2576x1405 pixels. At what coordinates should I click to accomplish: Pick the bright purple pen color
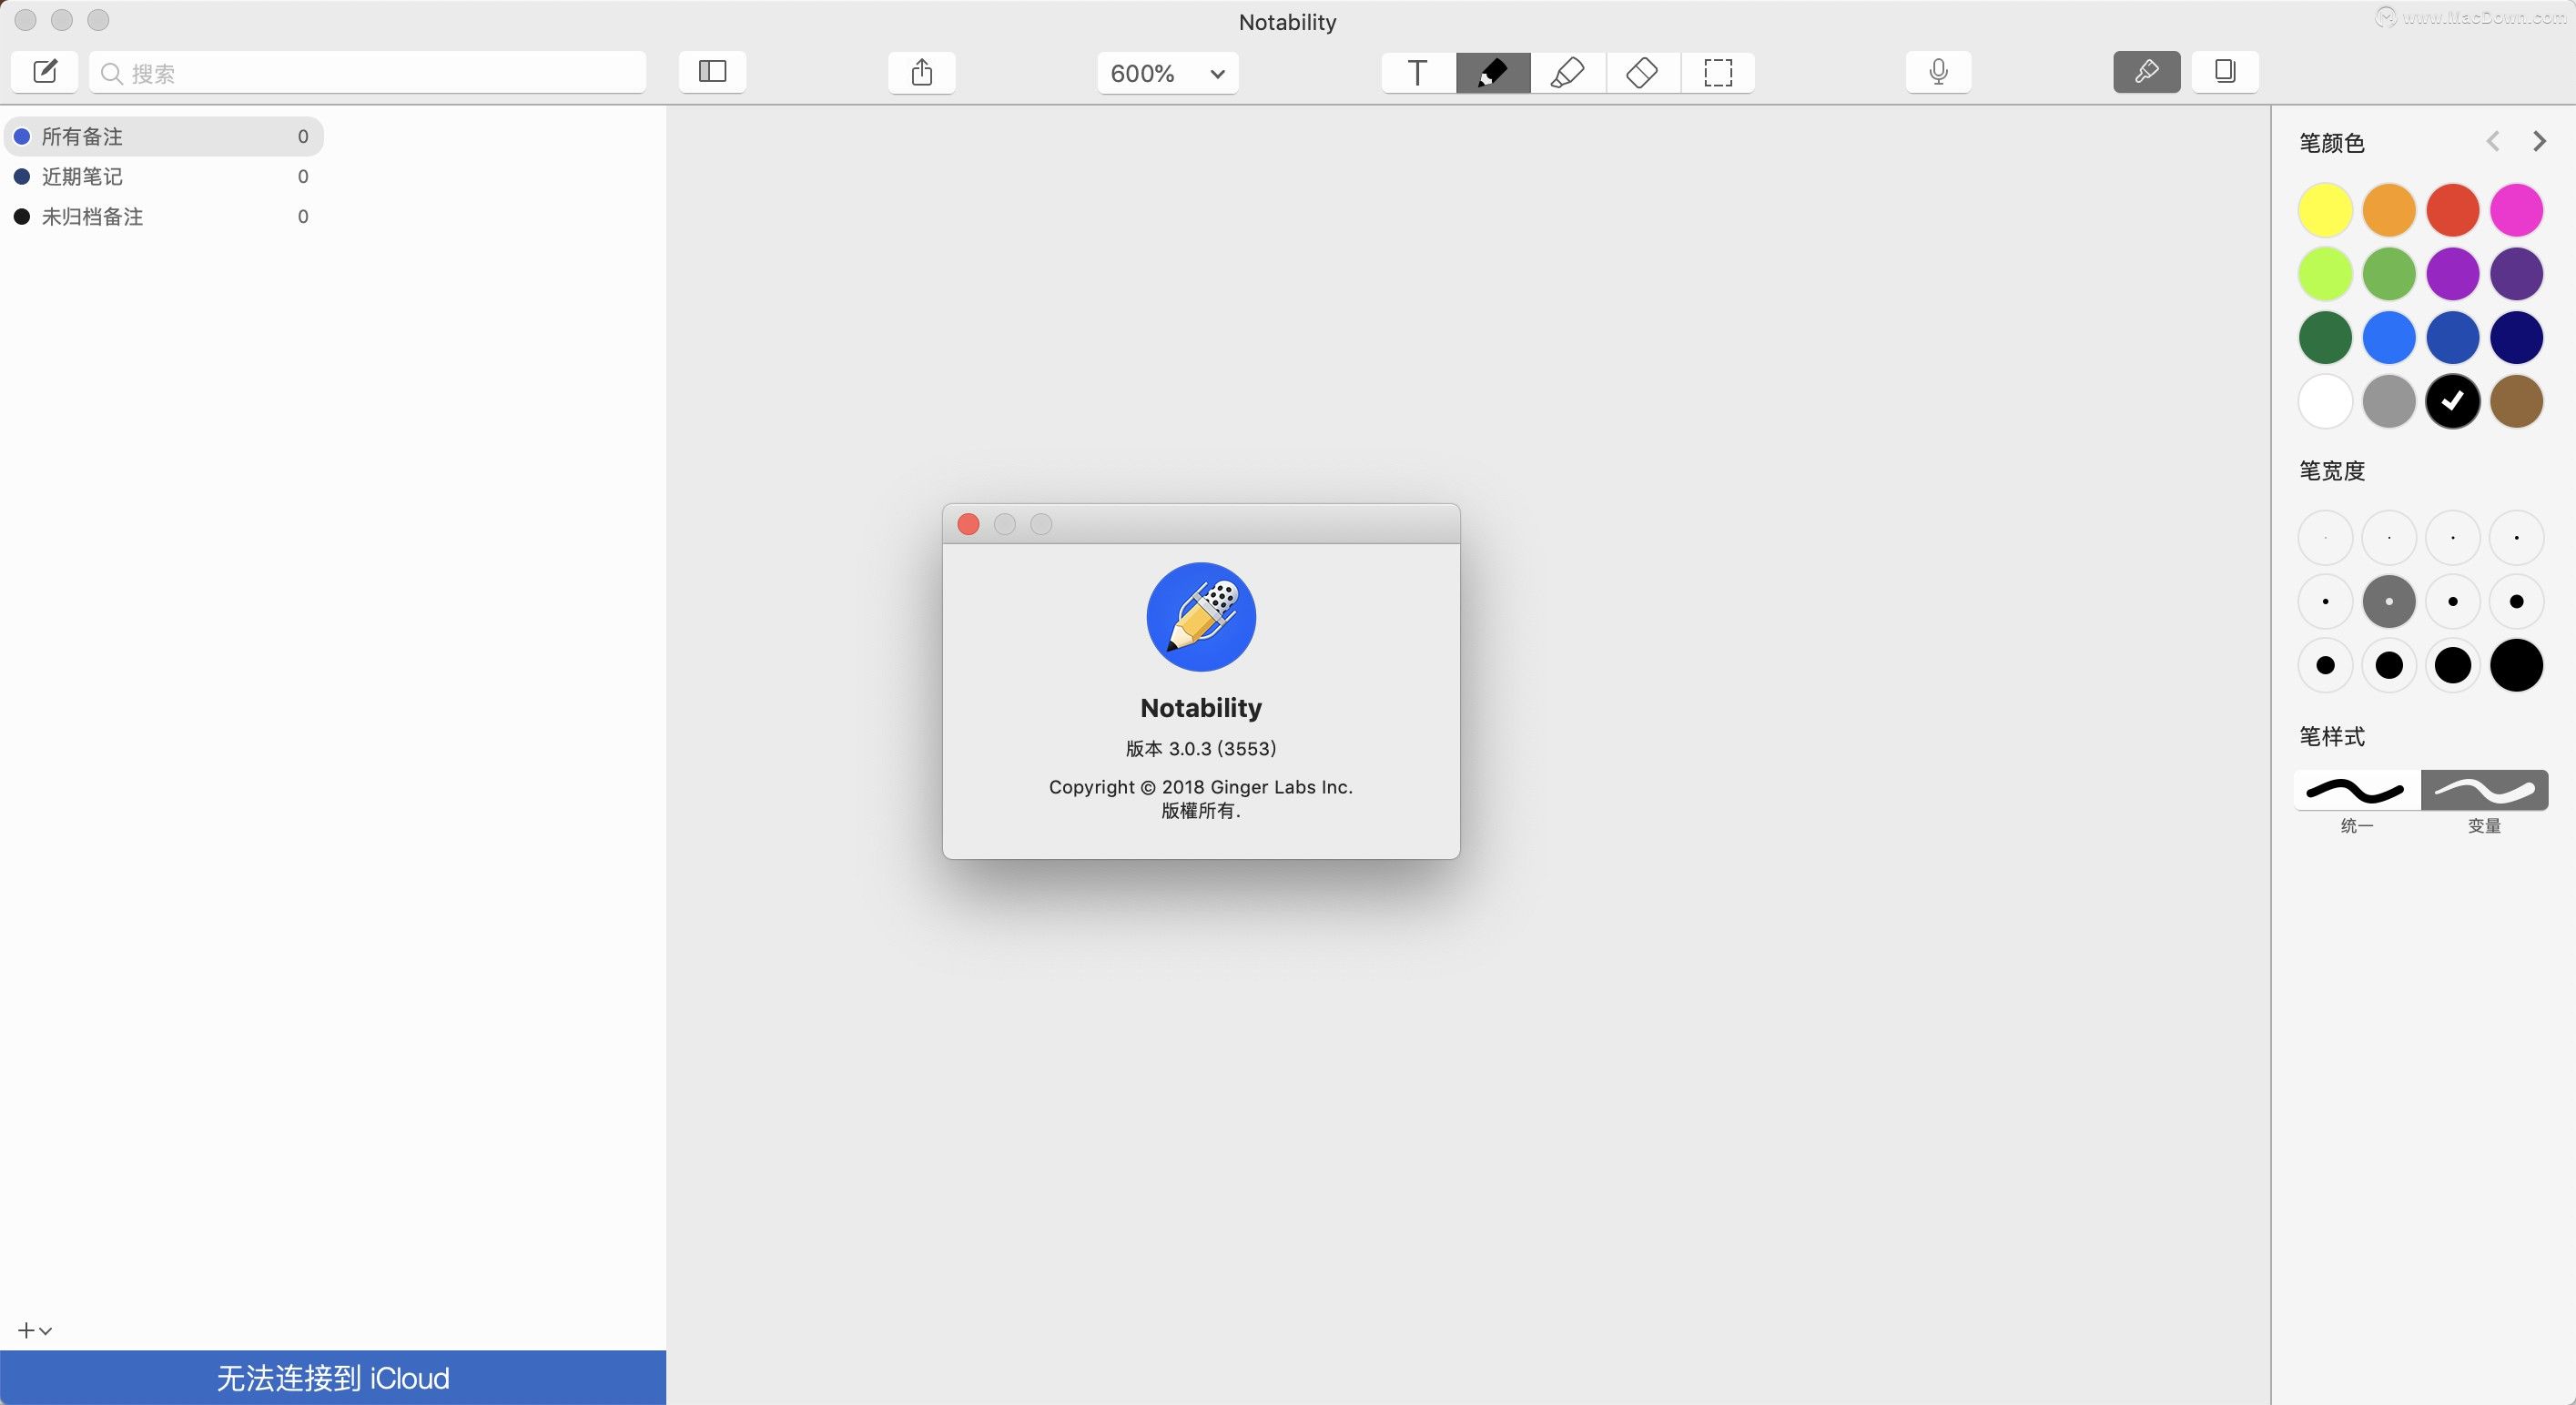(x=2453, y=274)
